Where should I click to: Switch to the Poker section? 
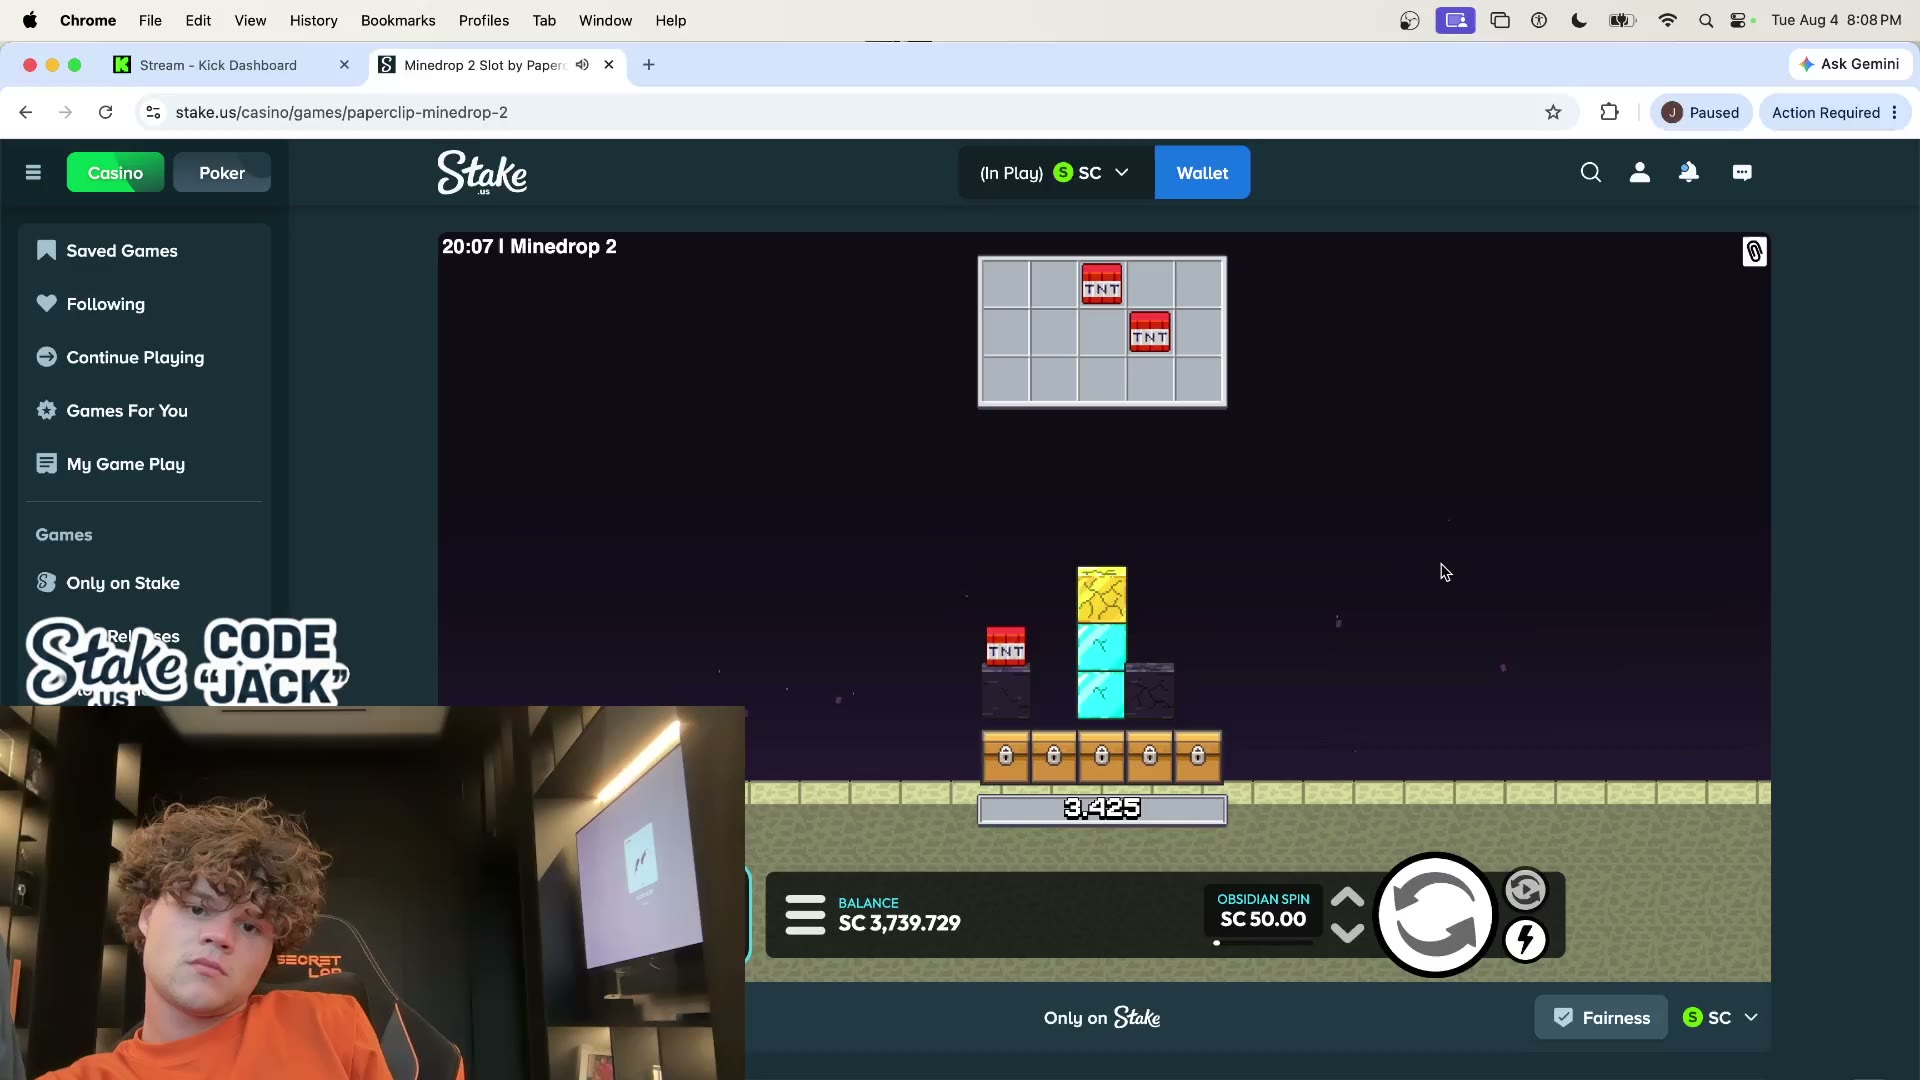pyautogui.click(x=222, y=173)
